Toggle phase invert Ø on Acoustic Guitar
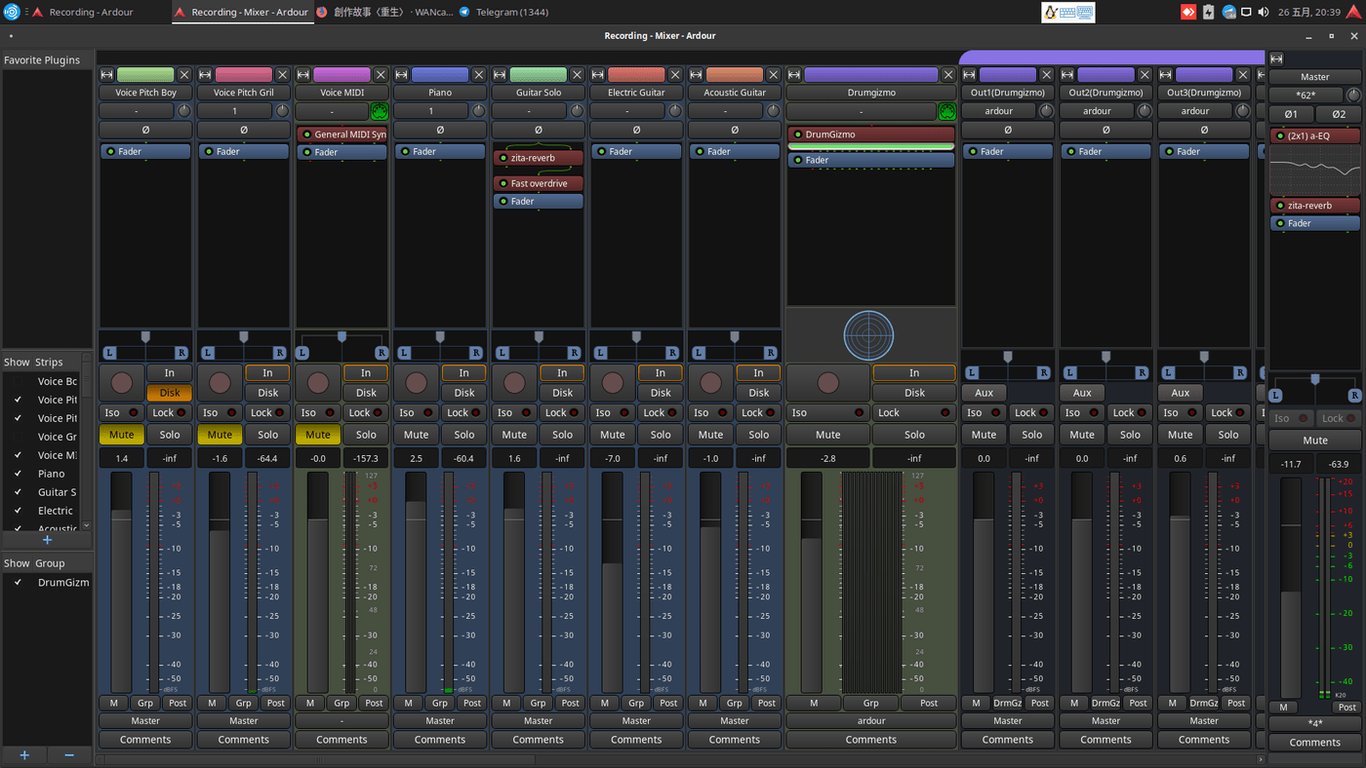The image size is (1366, 768). point(735,130)
